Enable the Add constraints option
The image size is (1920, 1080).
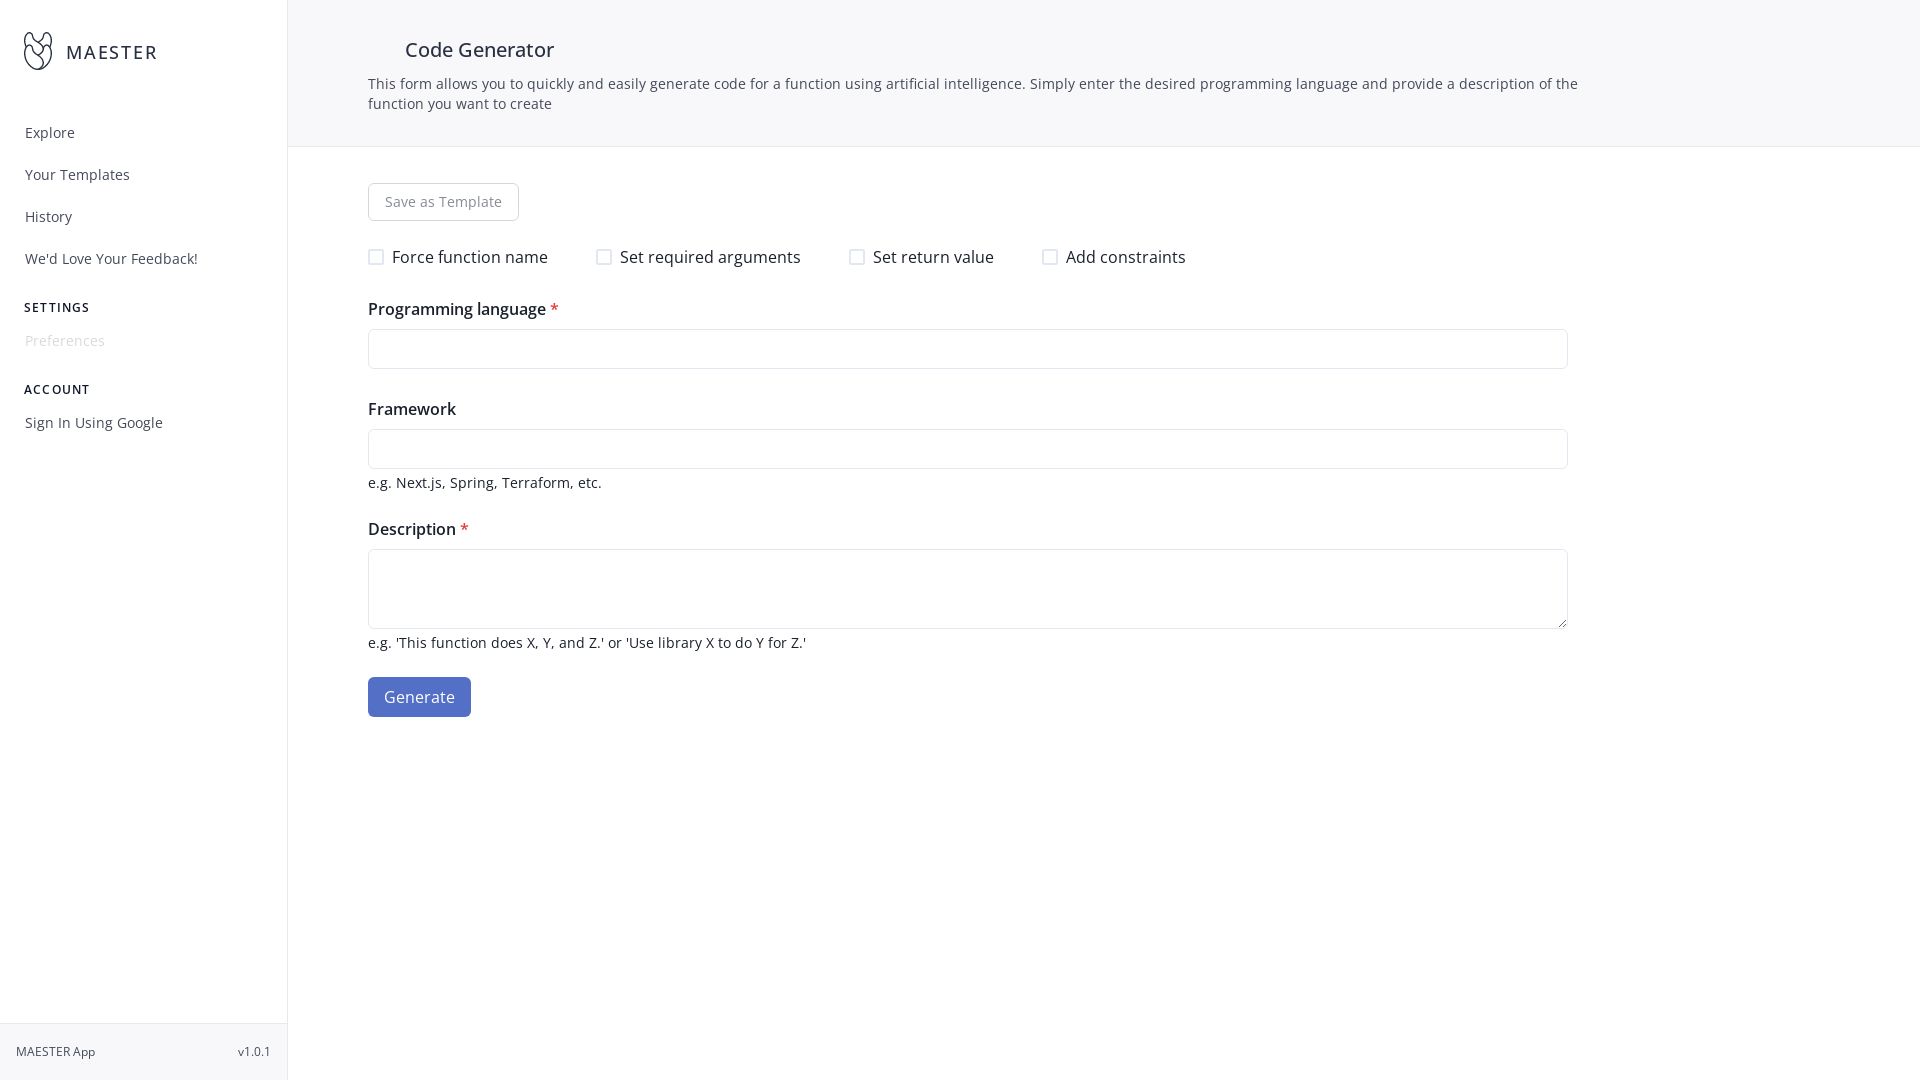click(x=1050, y=257)
